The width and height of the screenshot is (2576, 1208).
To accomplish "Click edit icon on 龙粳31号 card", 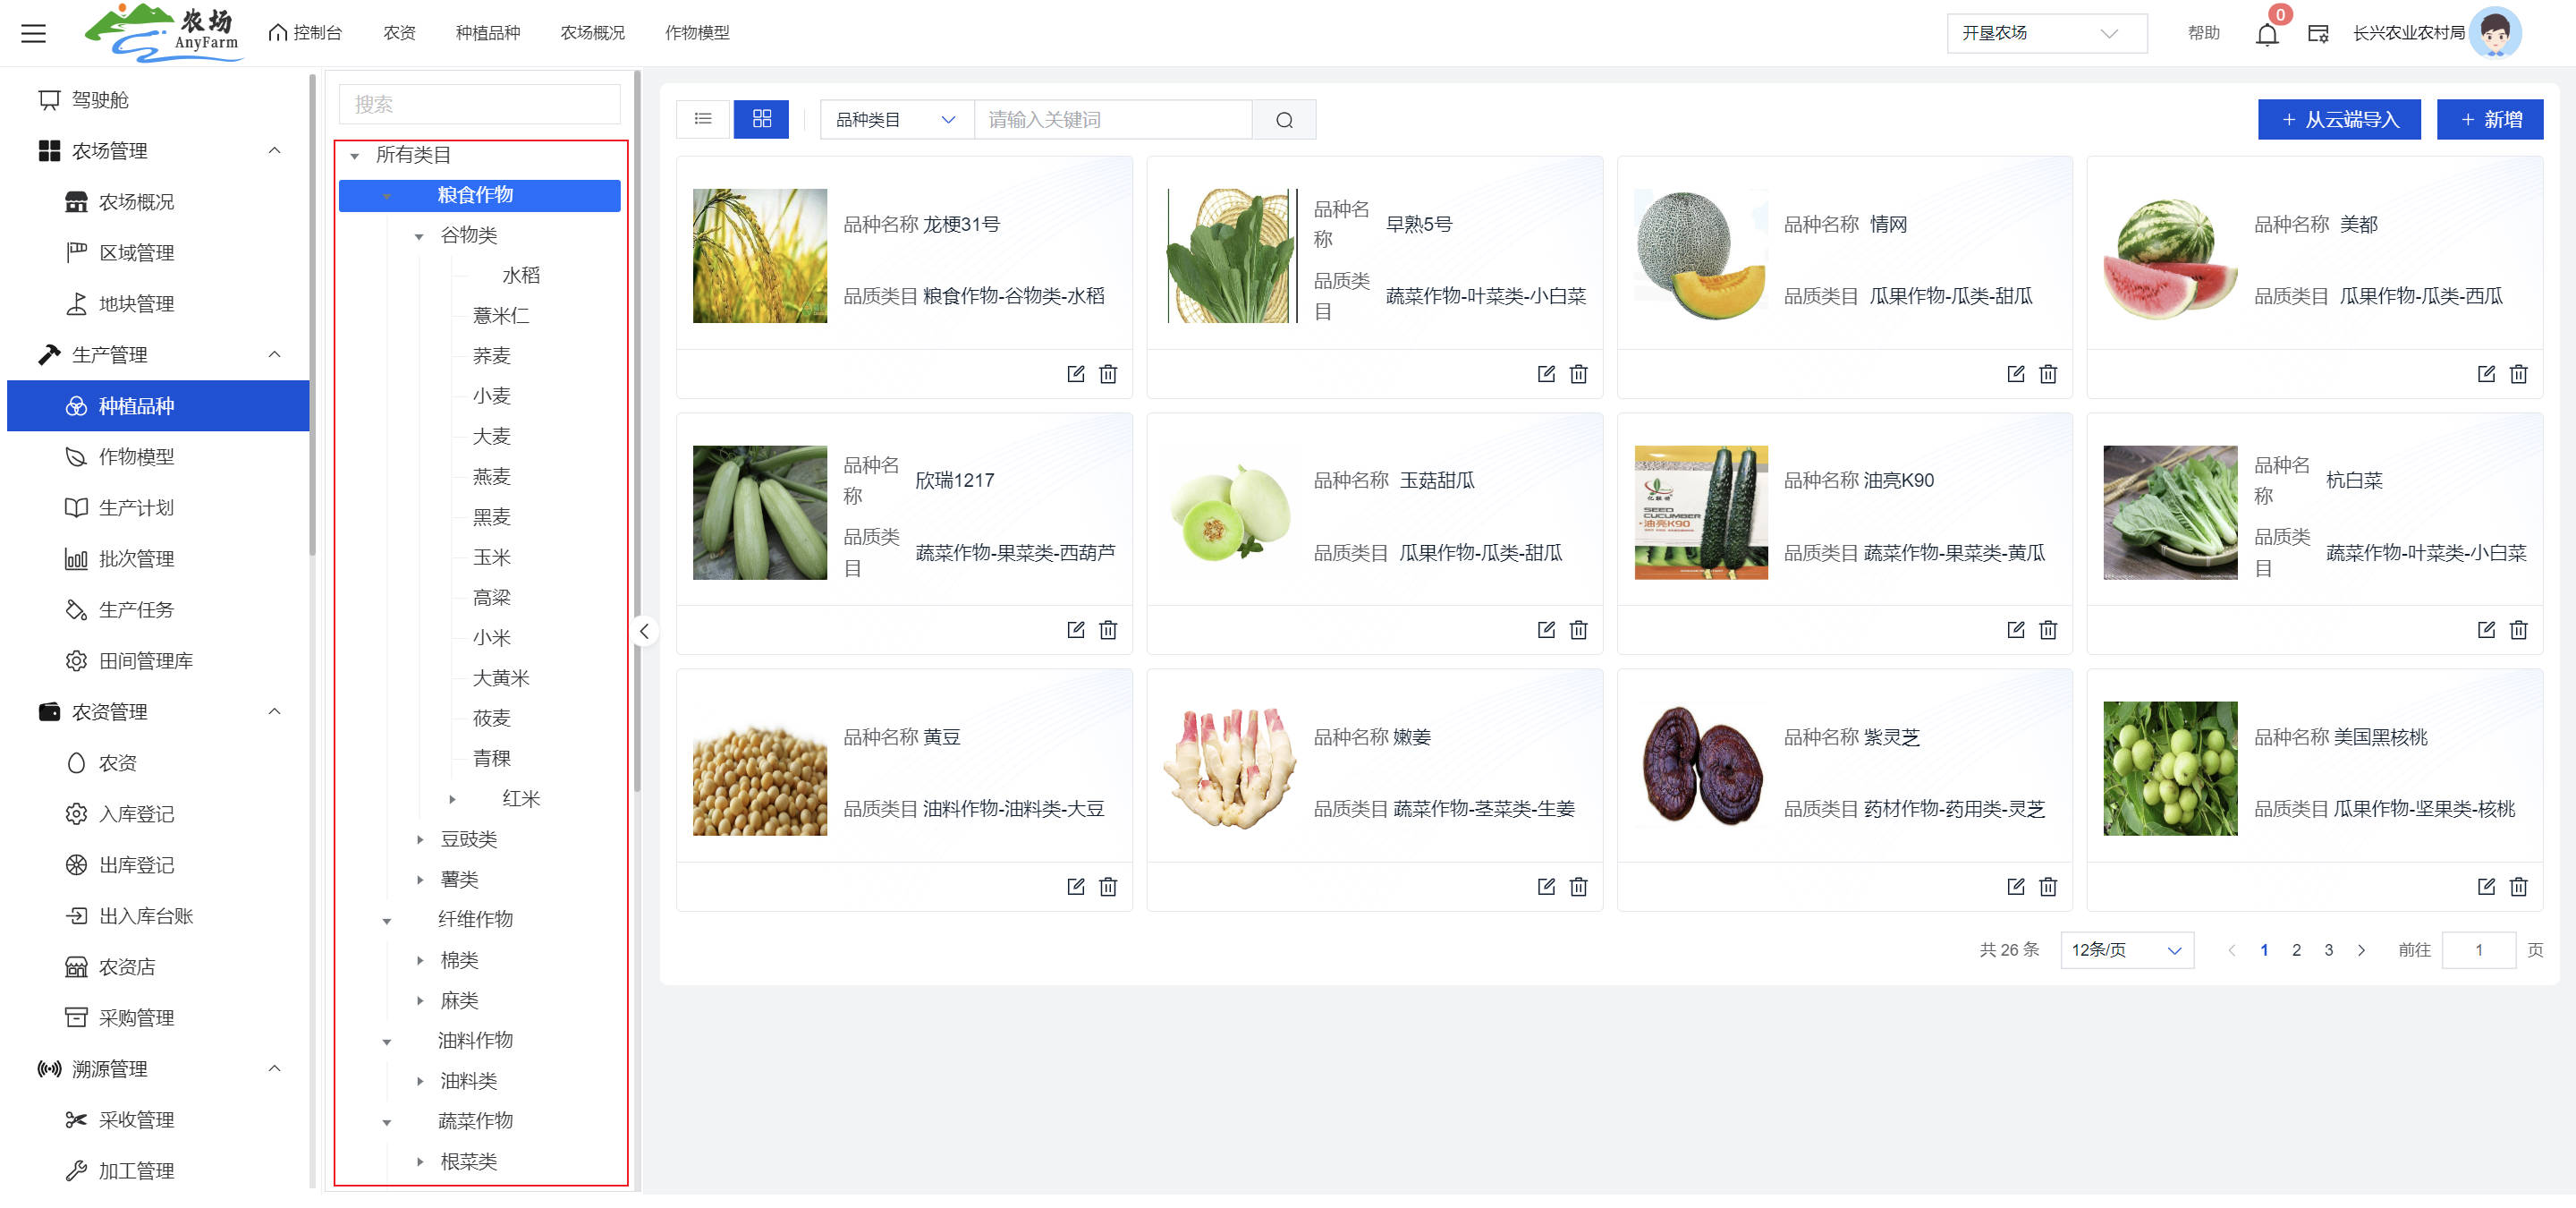I will tap(1075, 374).
